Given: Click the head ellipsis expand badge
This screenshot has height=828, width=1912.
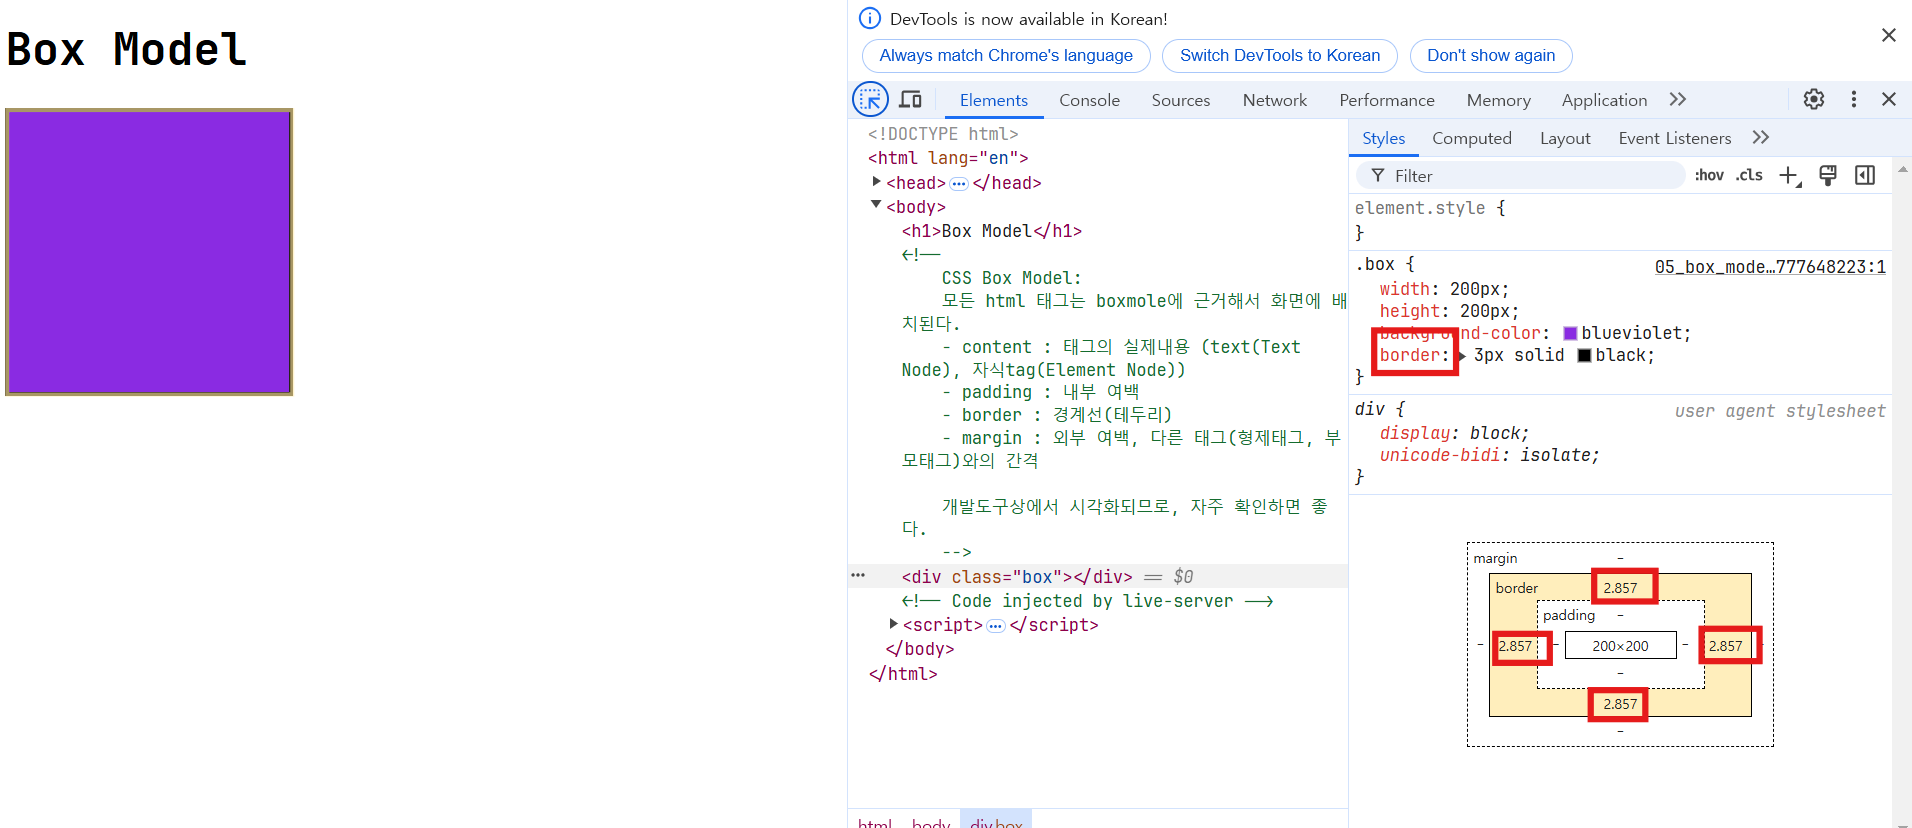Looking at the screenshot, I should click(x=959, y=183).
